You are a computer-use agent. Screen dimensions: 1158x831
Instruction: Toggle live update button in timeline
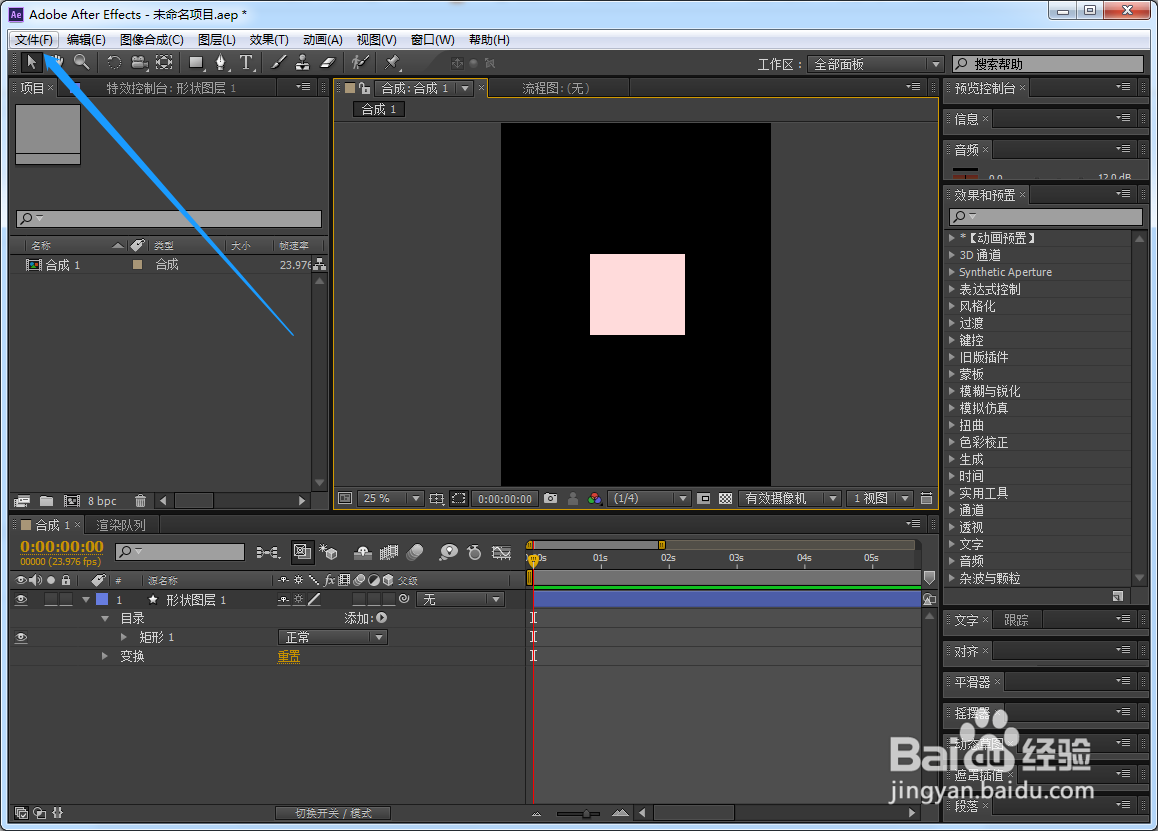pos(301,552)
